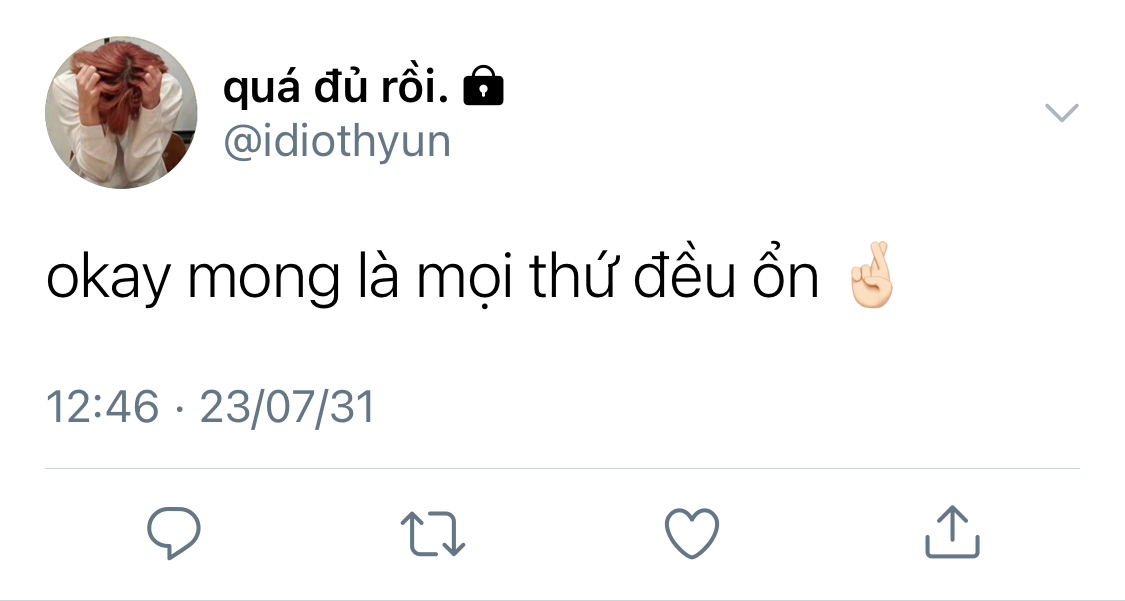Select the 12:46 timestamp
This screenshot has height=601, width=1125.
102,407
